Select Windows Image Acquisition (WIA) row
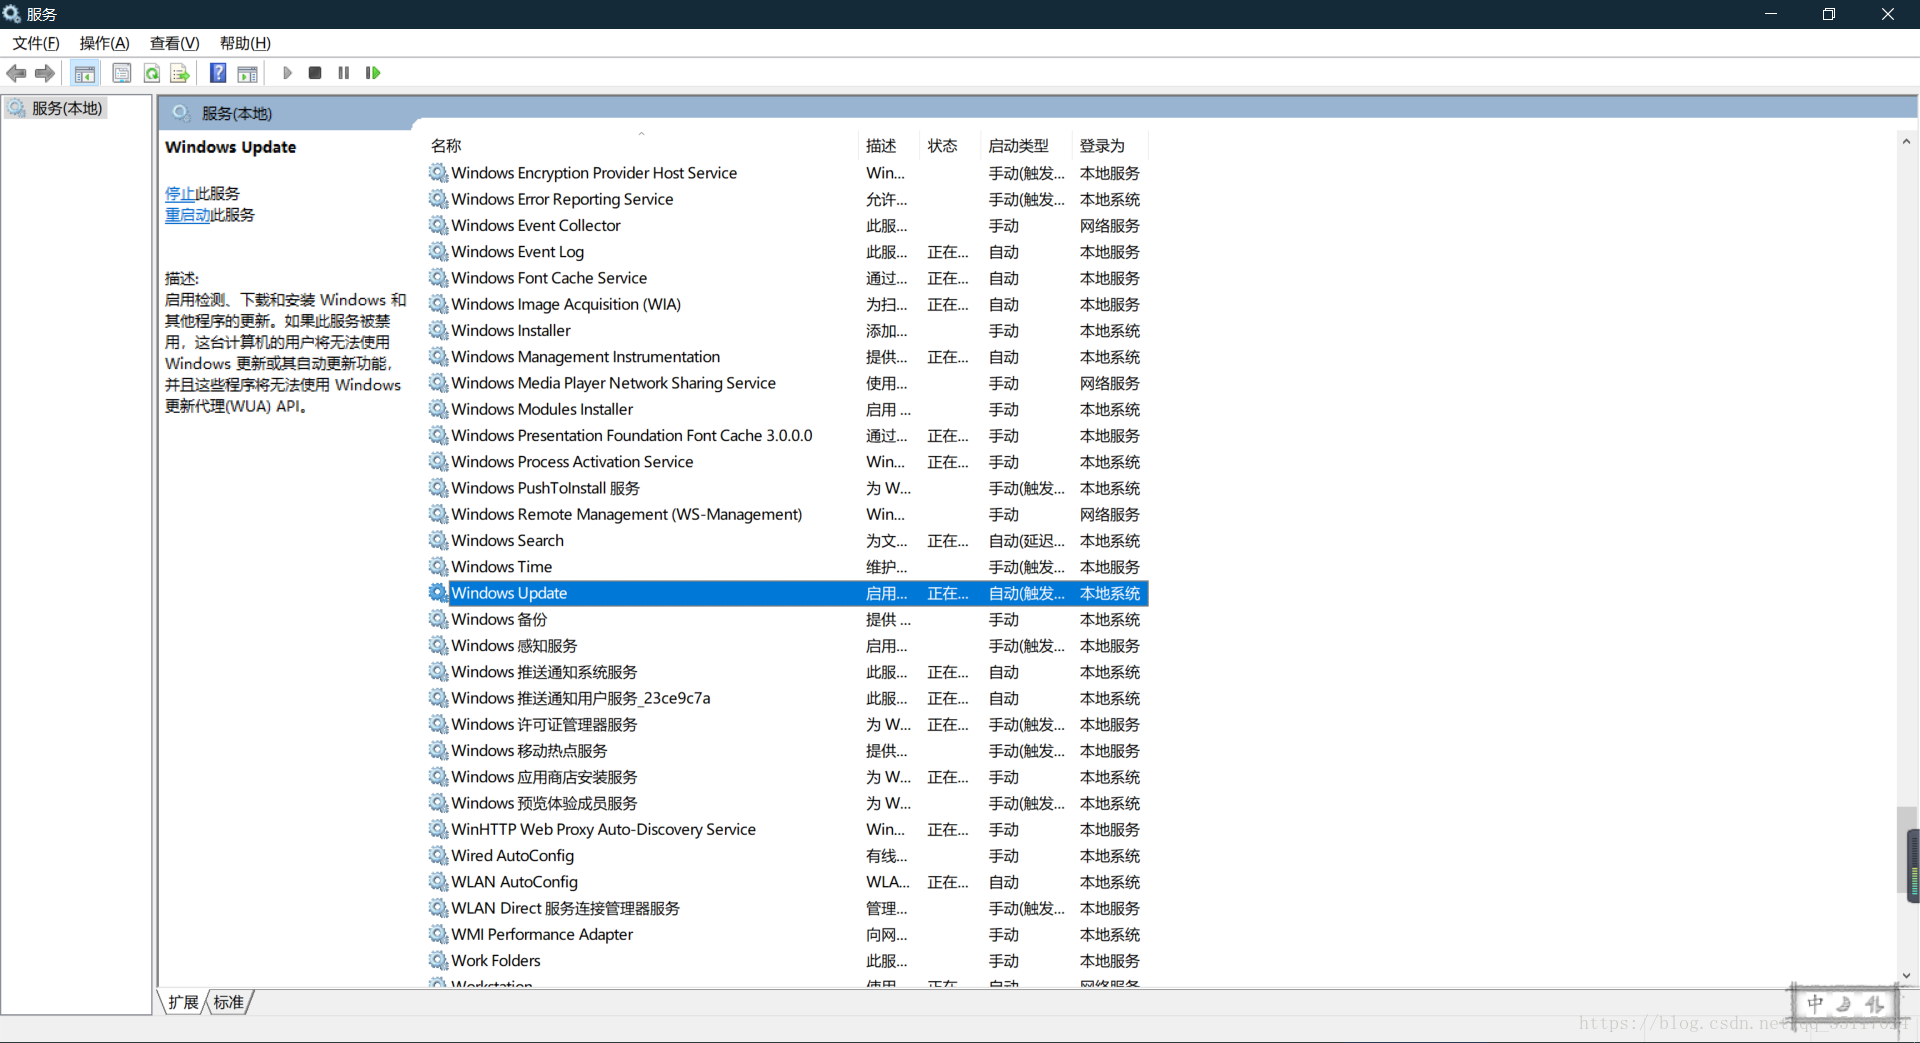This screenshot has height=1043, width=1920. pyautogui.click(x=788, y=304)
